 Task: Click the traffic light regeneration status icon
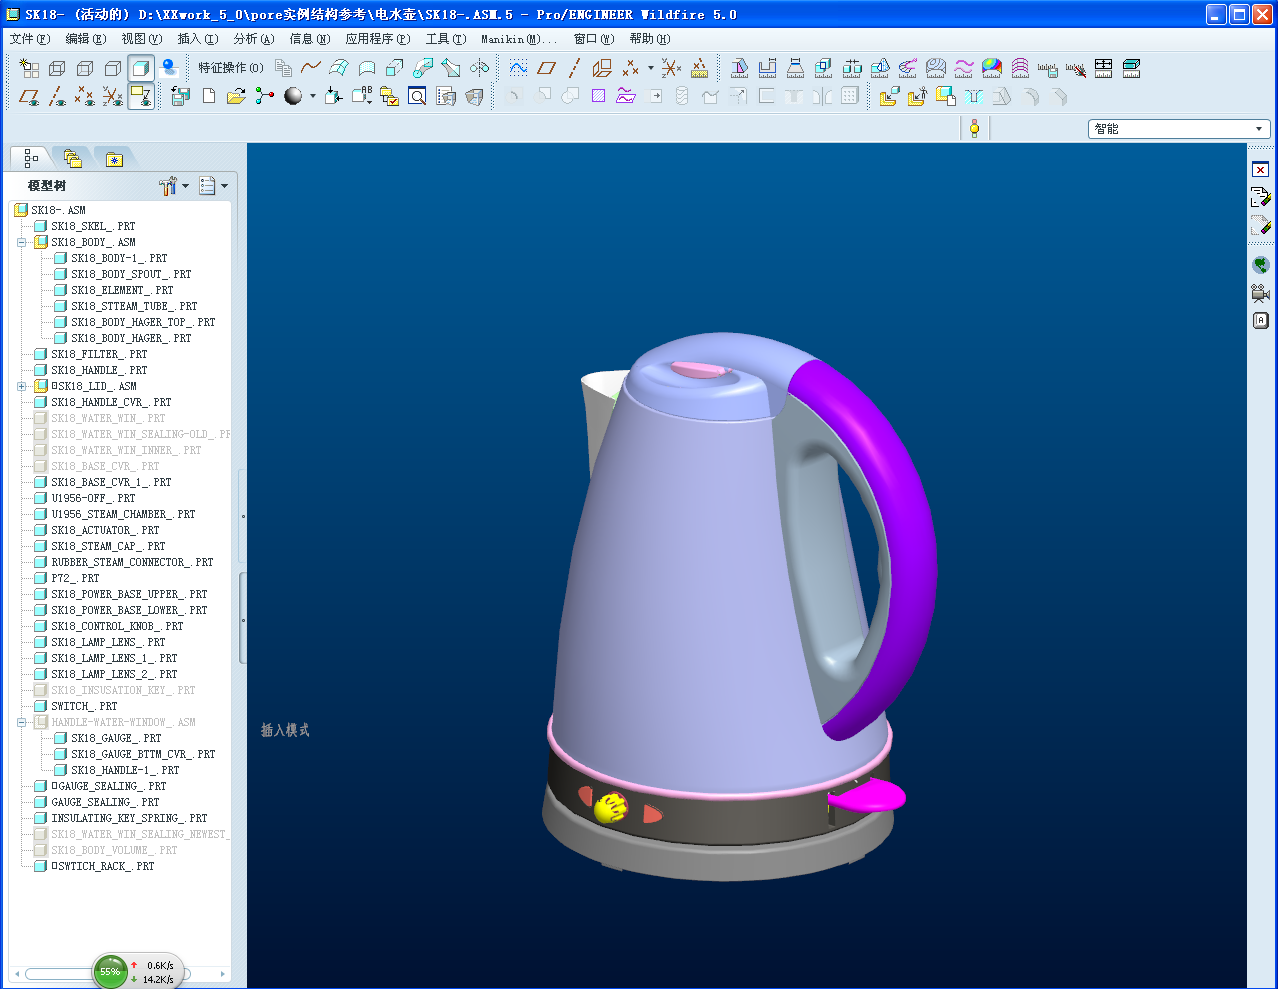point(974,128)
